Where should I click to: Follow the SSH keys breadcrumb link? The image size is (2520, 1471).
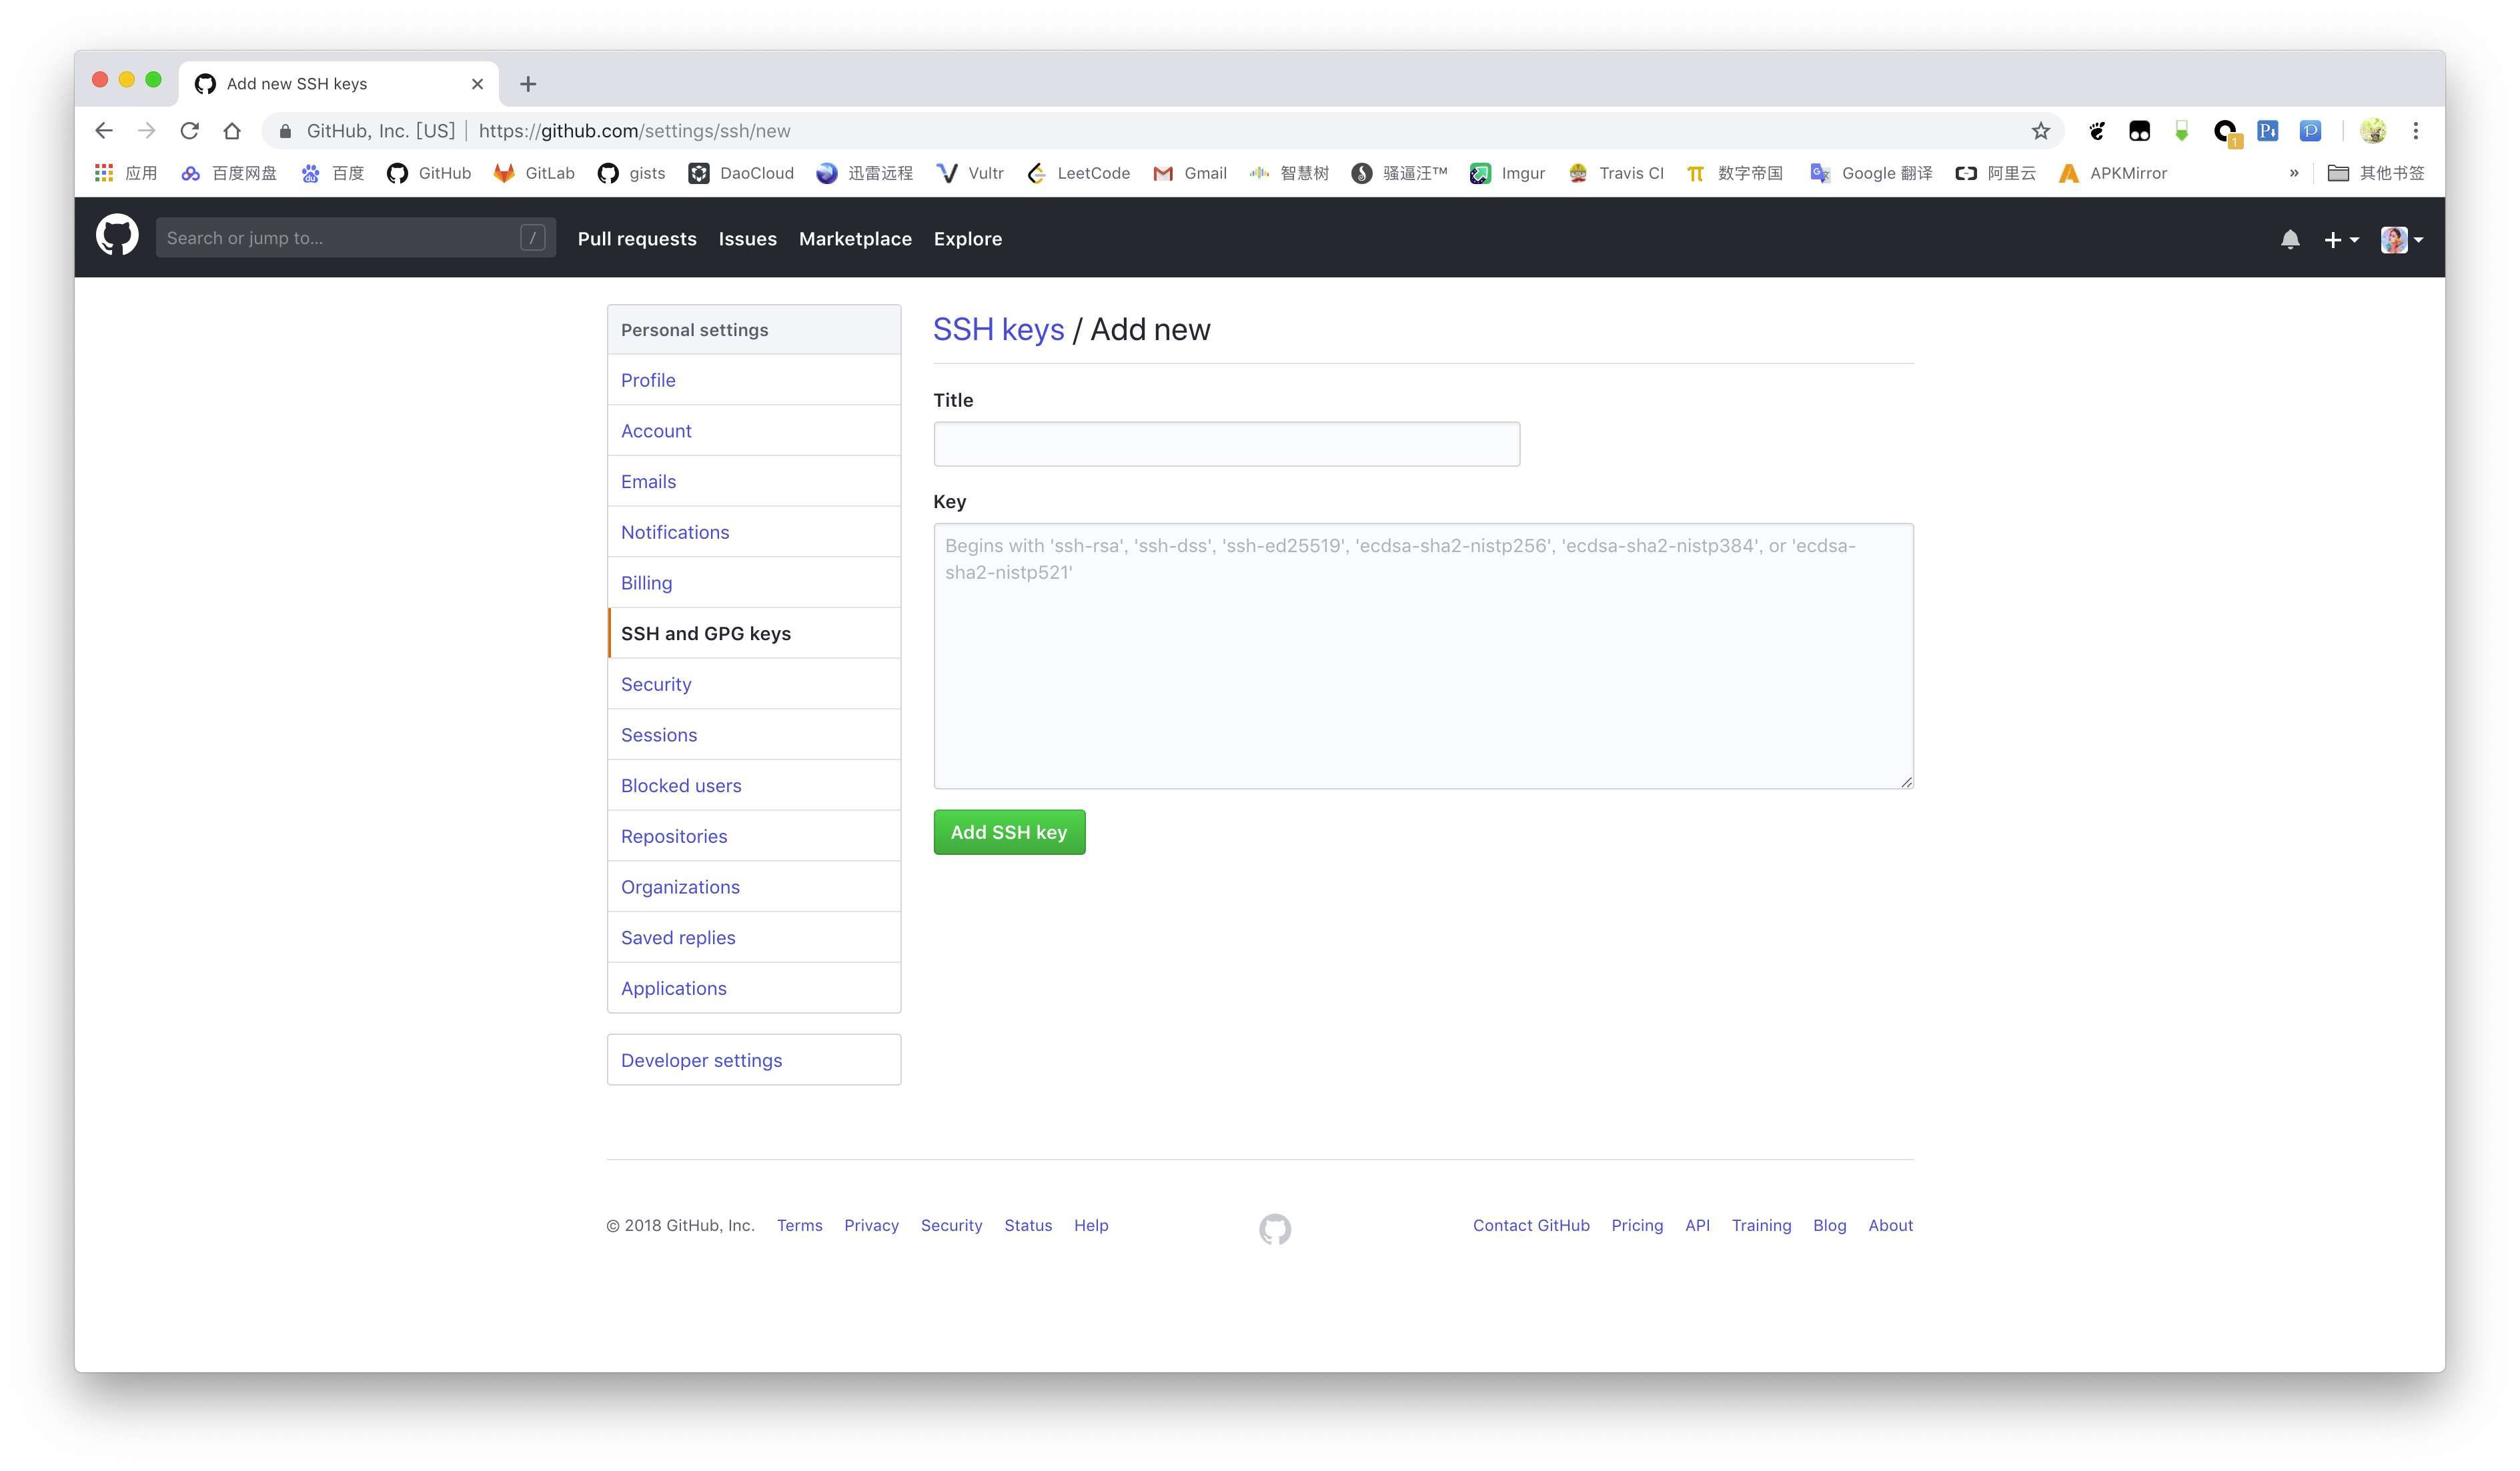tap(998, 329)
